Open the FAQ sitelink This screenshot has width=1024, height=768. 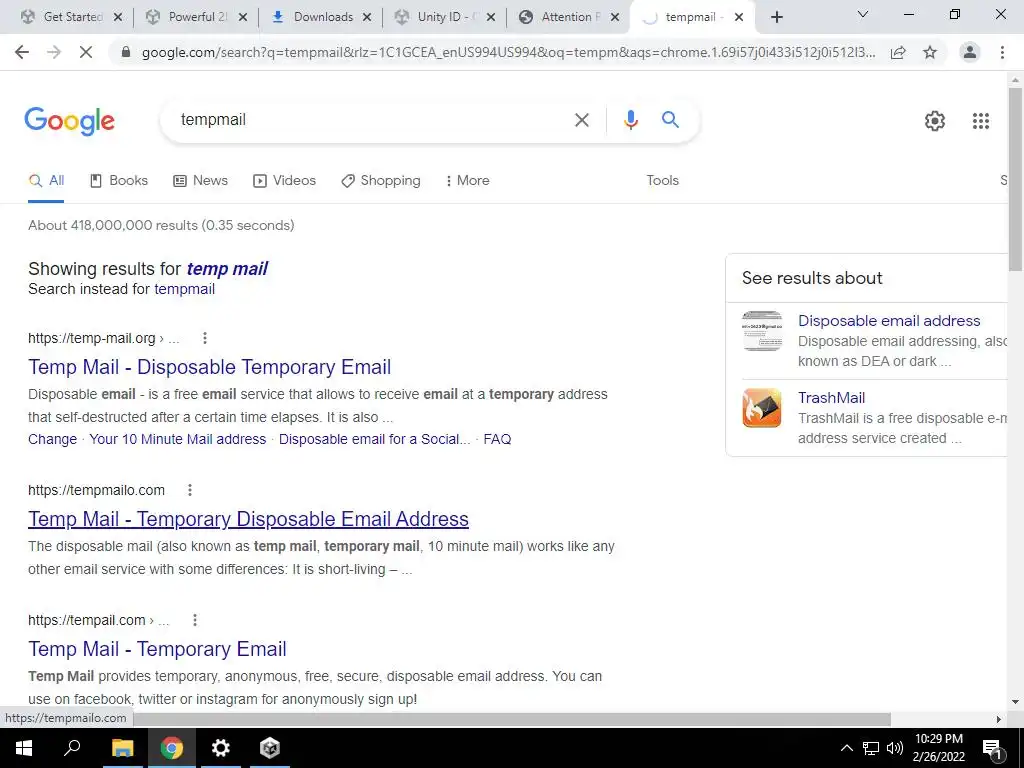tap(497, 440)
